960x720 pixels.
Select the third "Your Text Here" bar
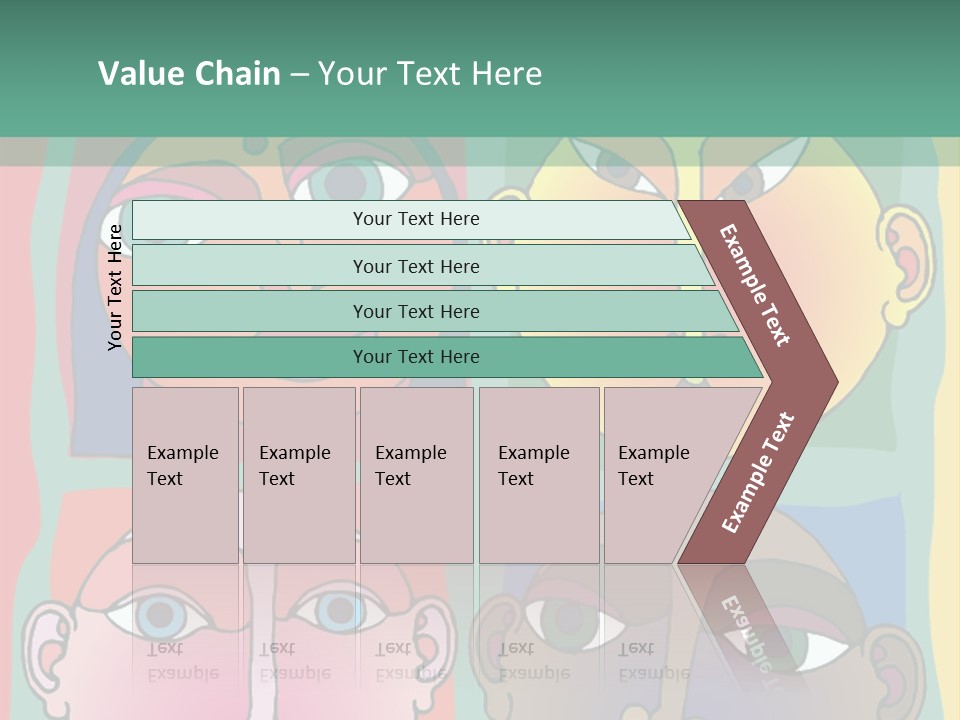click(415, 311)
